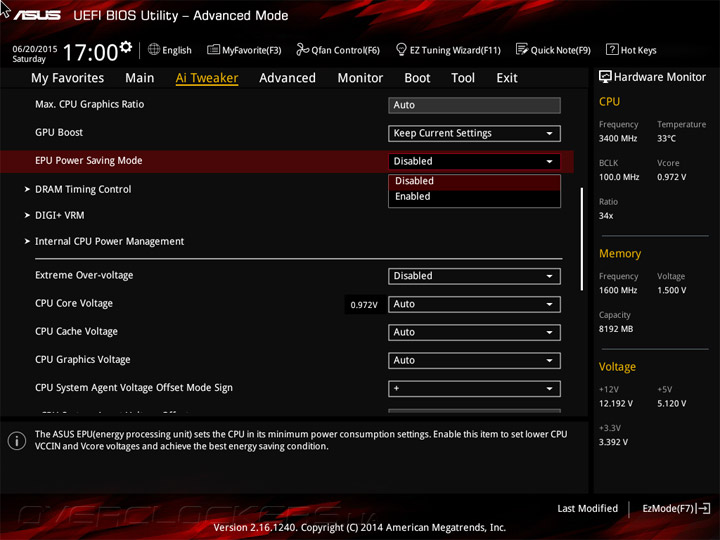Open the Exit tab

(x=506, y=78)
